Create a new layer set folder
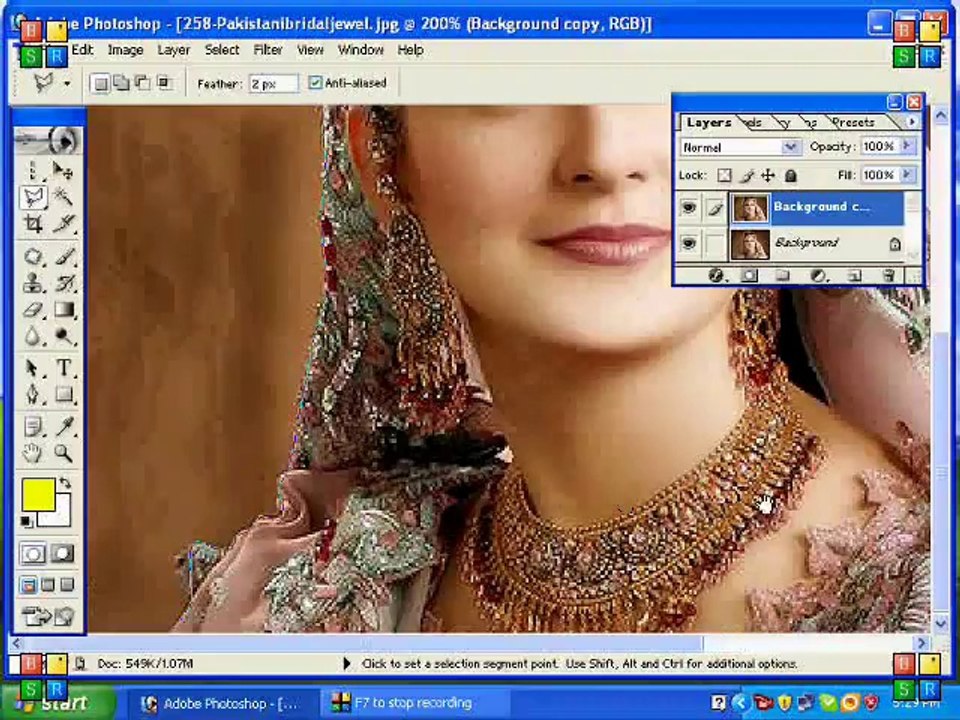The height and width of the screenshot is (720, 960). click(x=782, y=276)
